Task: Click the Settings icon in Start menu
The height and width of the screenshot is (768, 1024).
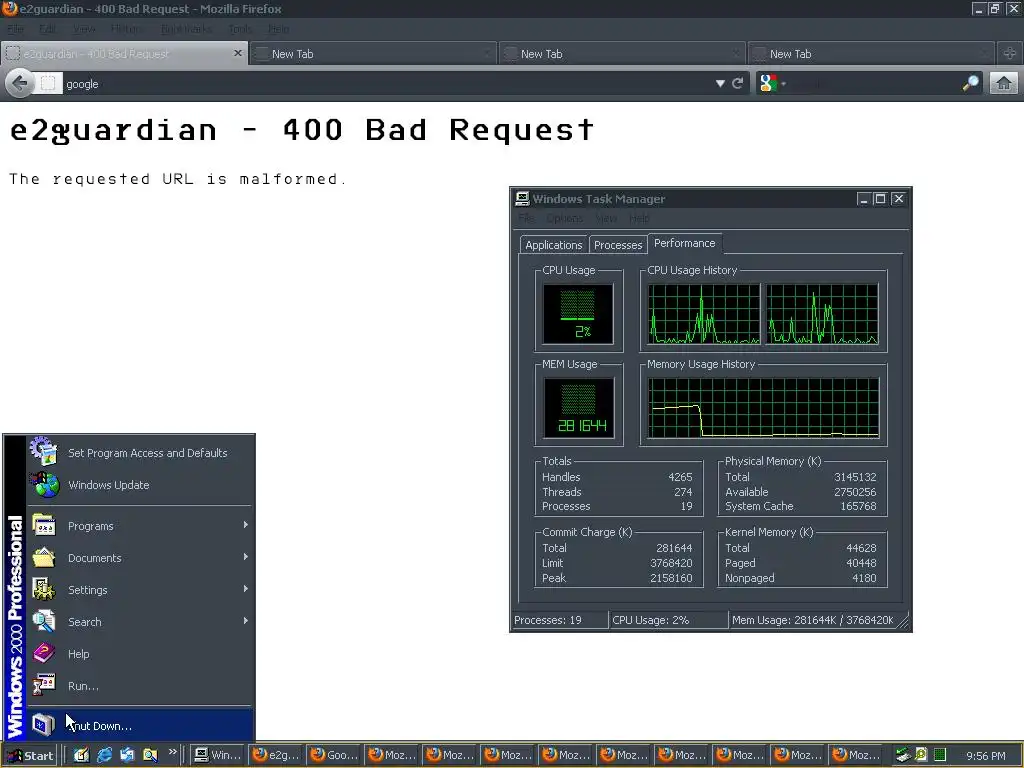Action: [44, 589]
